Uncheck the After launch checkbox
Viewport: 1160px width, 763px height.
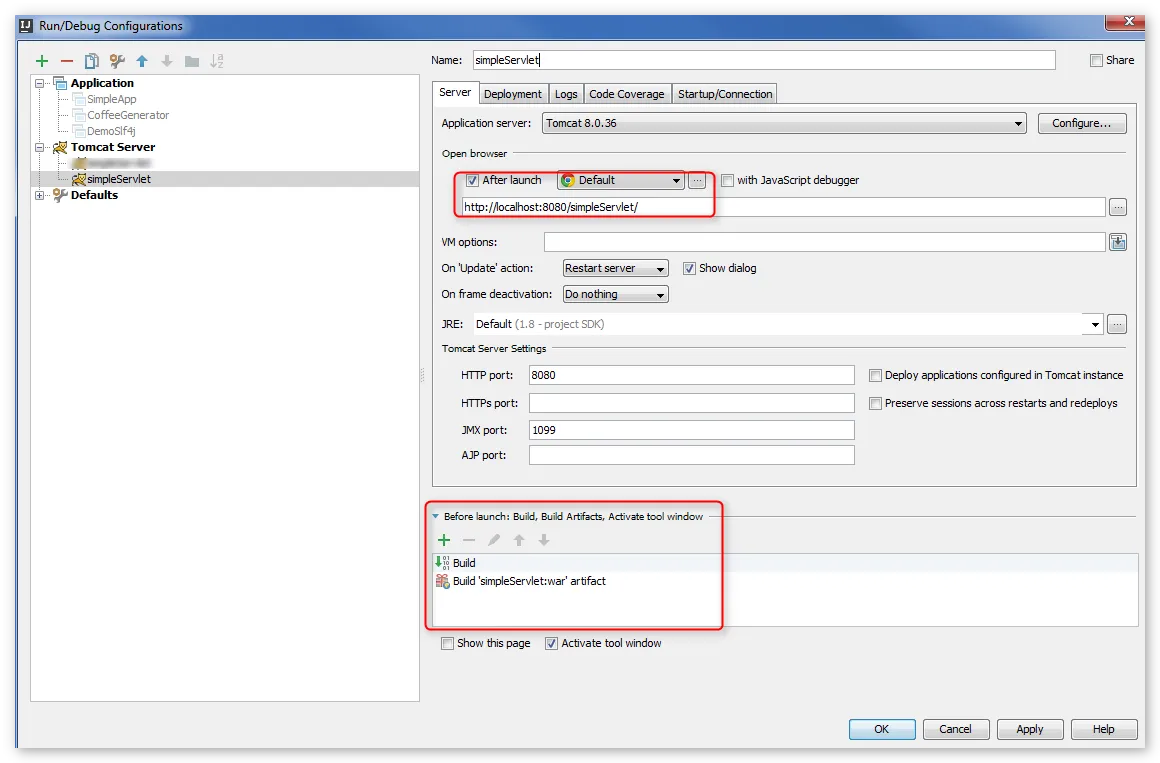472,181
